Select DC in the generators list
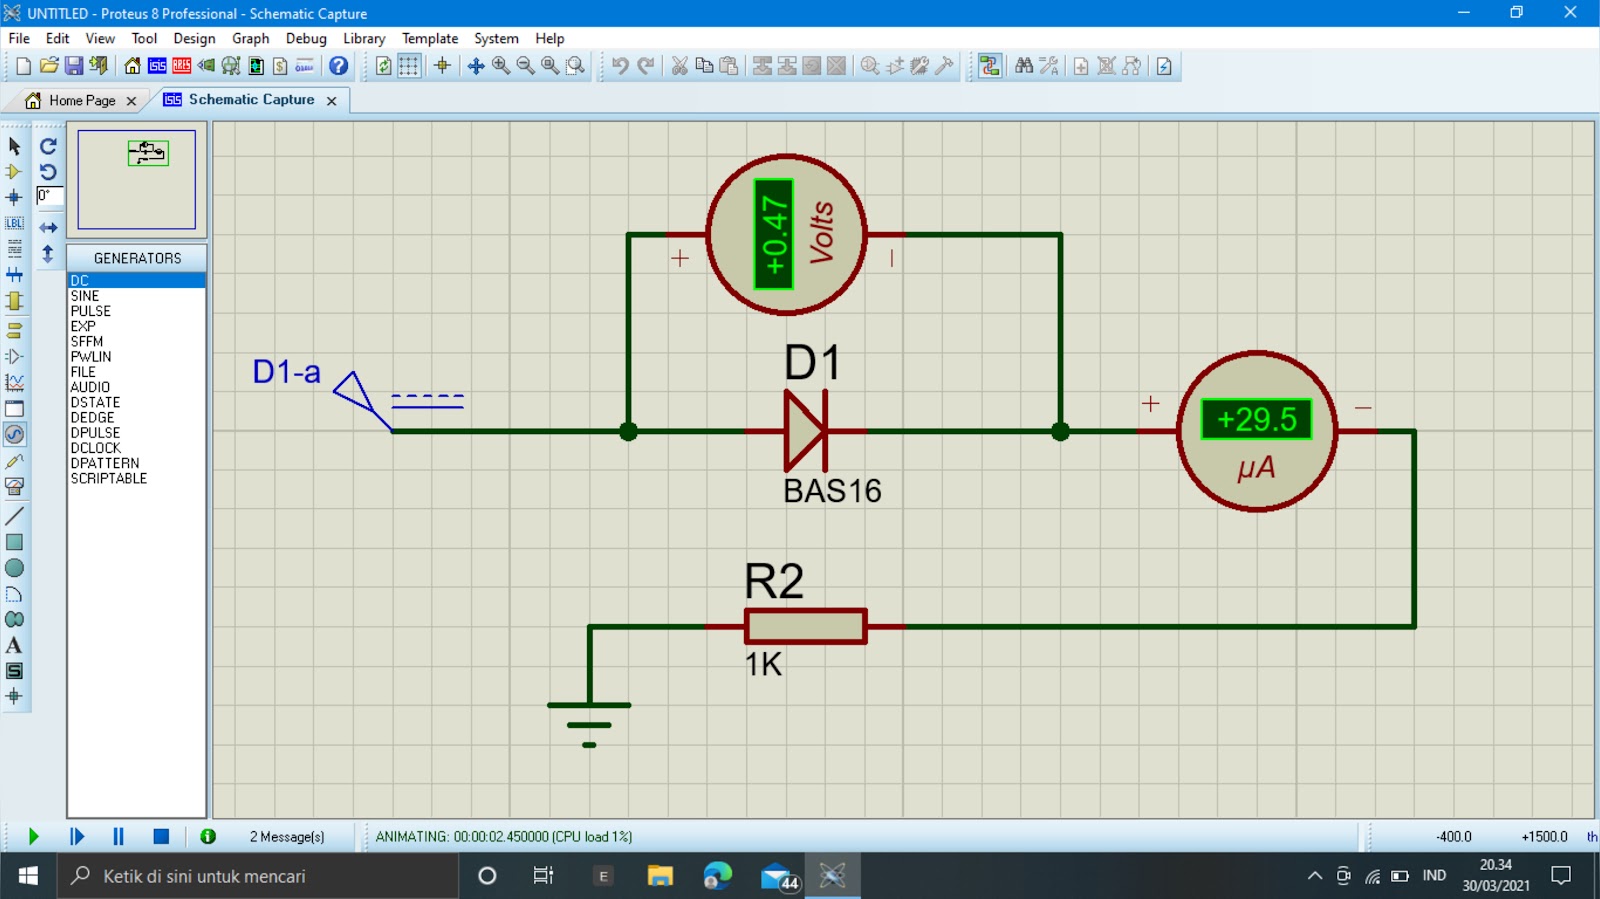Image resolution: width=1600 pixels, height=899 pixels. pos(137,280)
